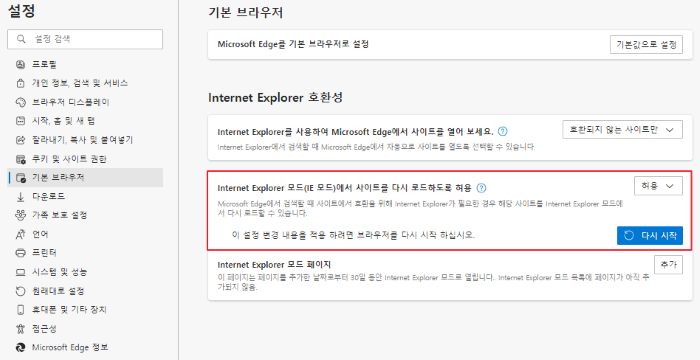700x360 pixels.
Task: Select 원래대로 설정 in the sidebar
Action: tap(85, 291)
